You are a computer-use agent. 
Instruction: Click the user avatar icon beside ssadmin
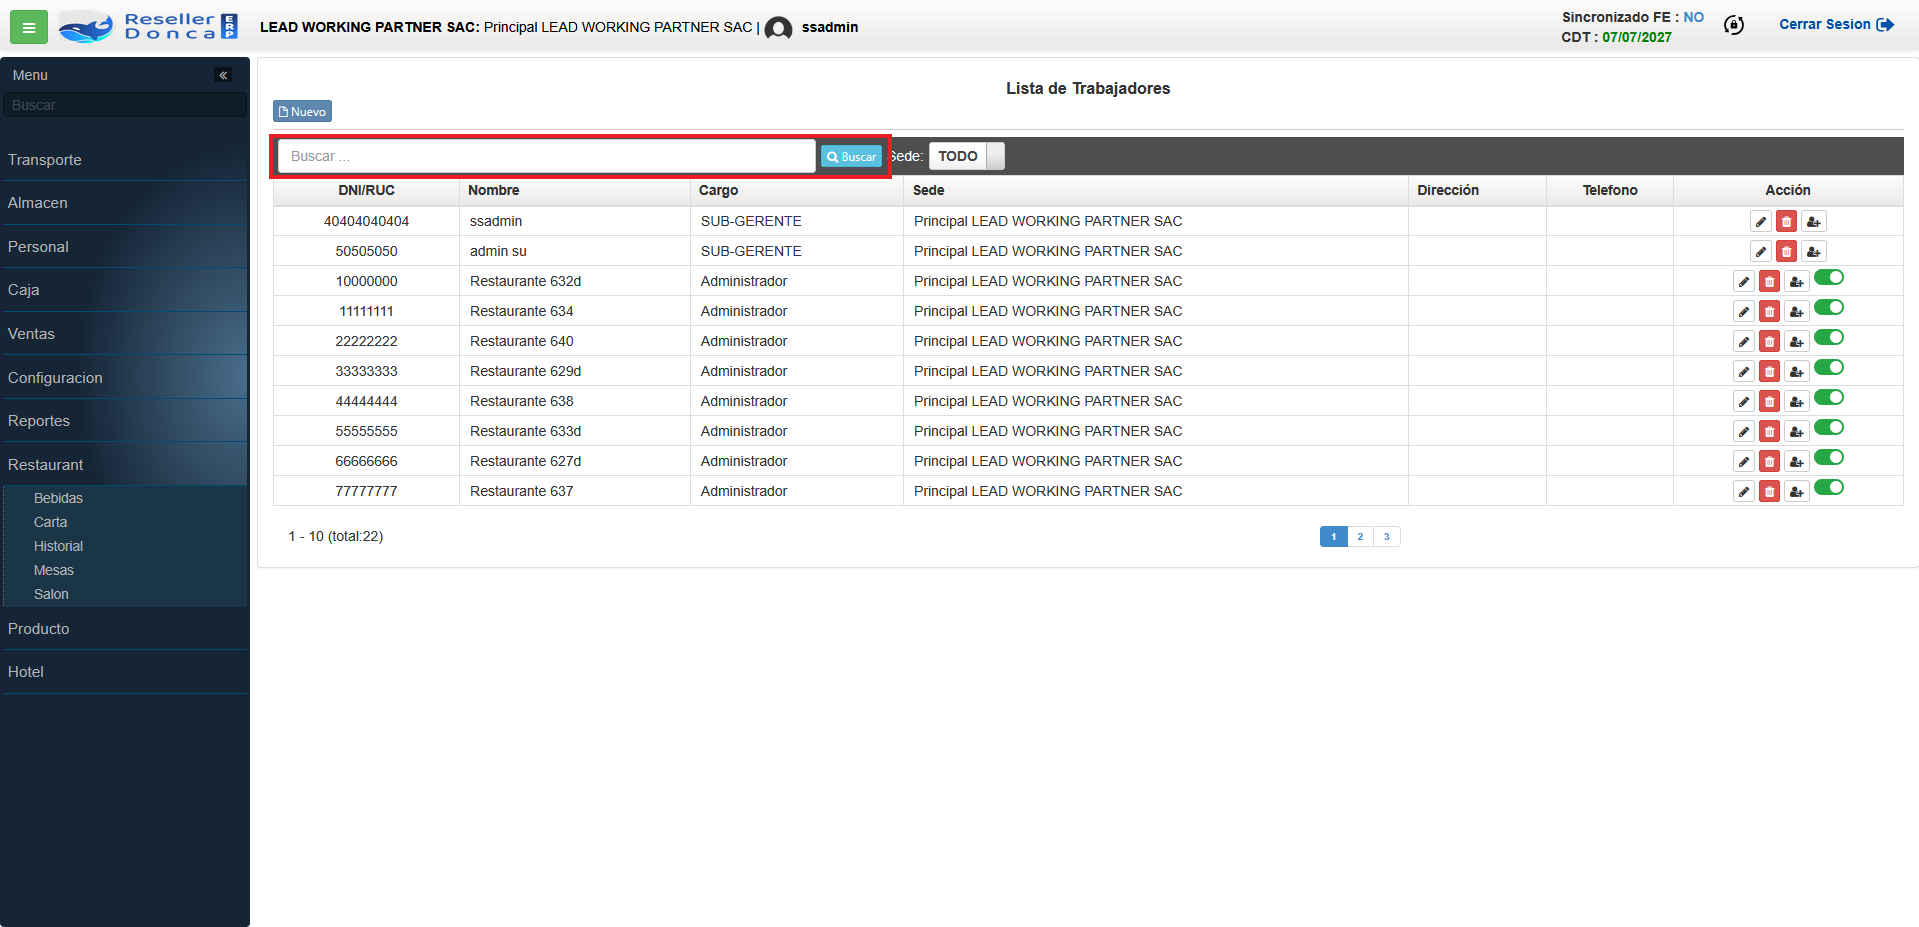(778, 28)
